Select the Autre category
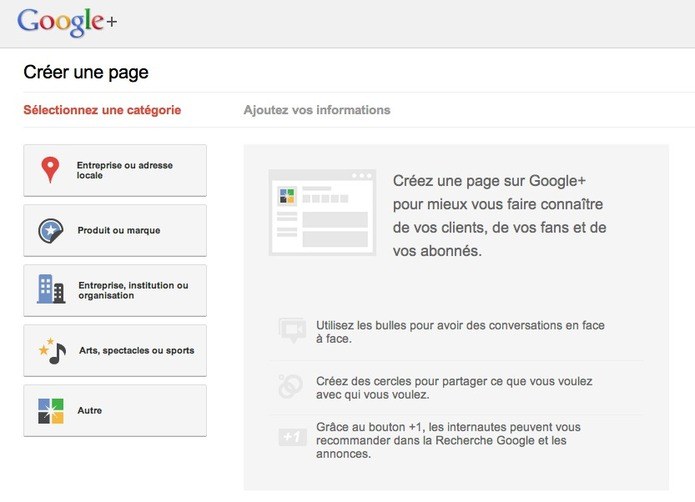 (x=115, y=411)
